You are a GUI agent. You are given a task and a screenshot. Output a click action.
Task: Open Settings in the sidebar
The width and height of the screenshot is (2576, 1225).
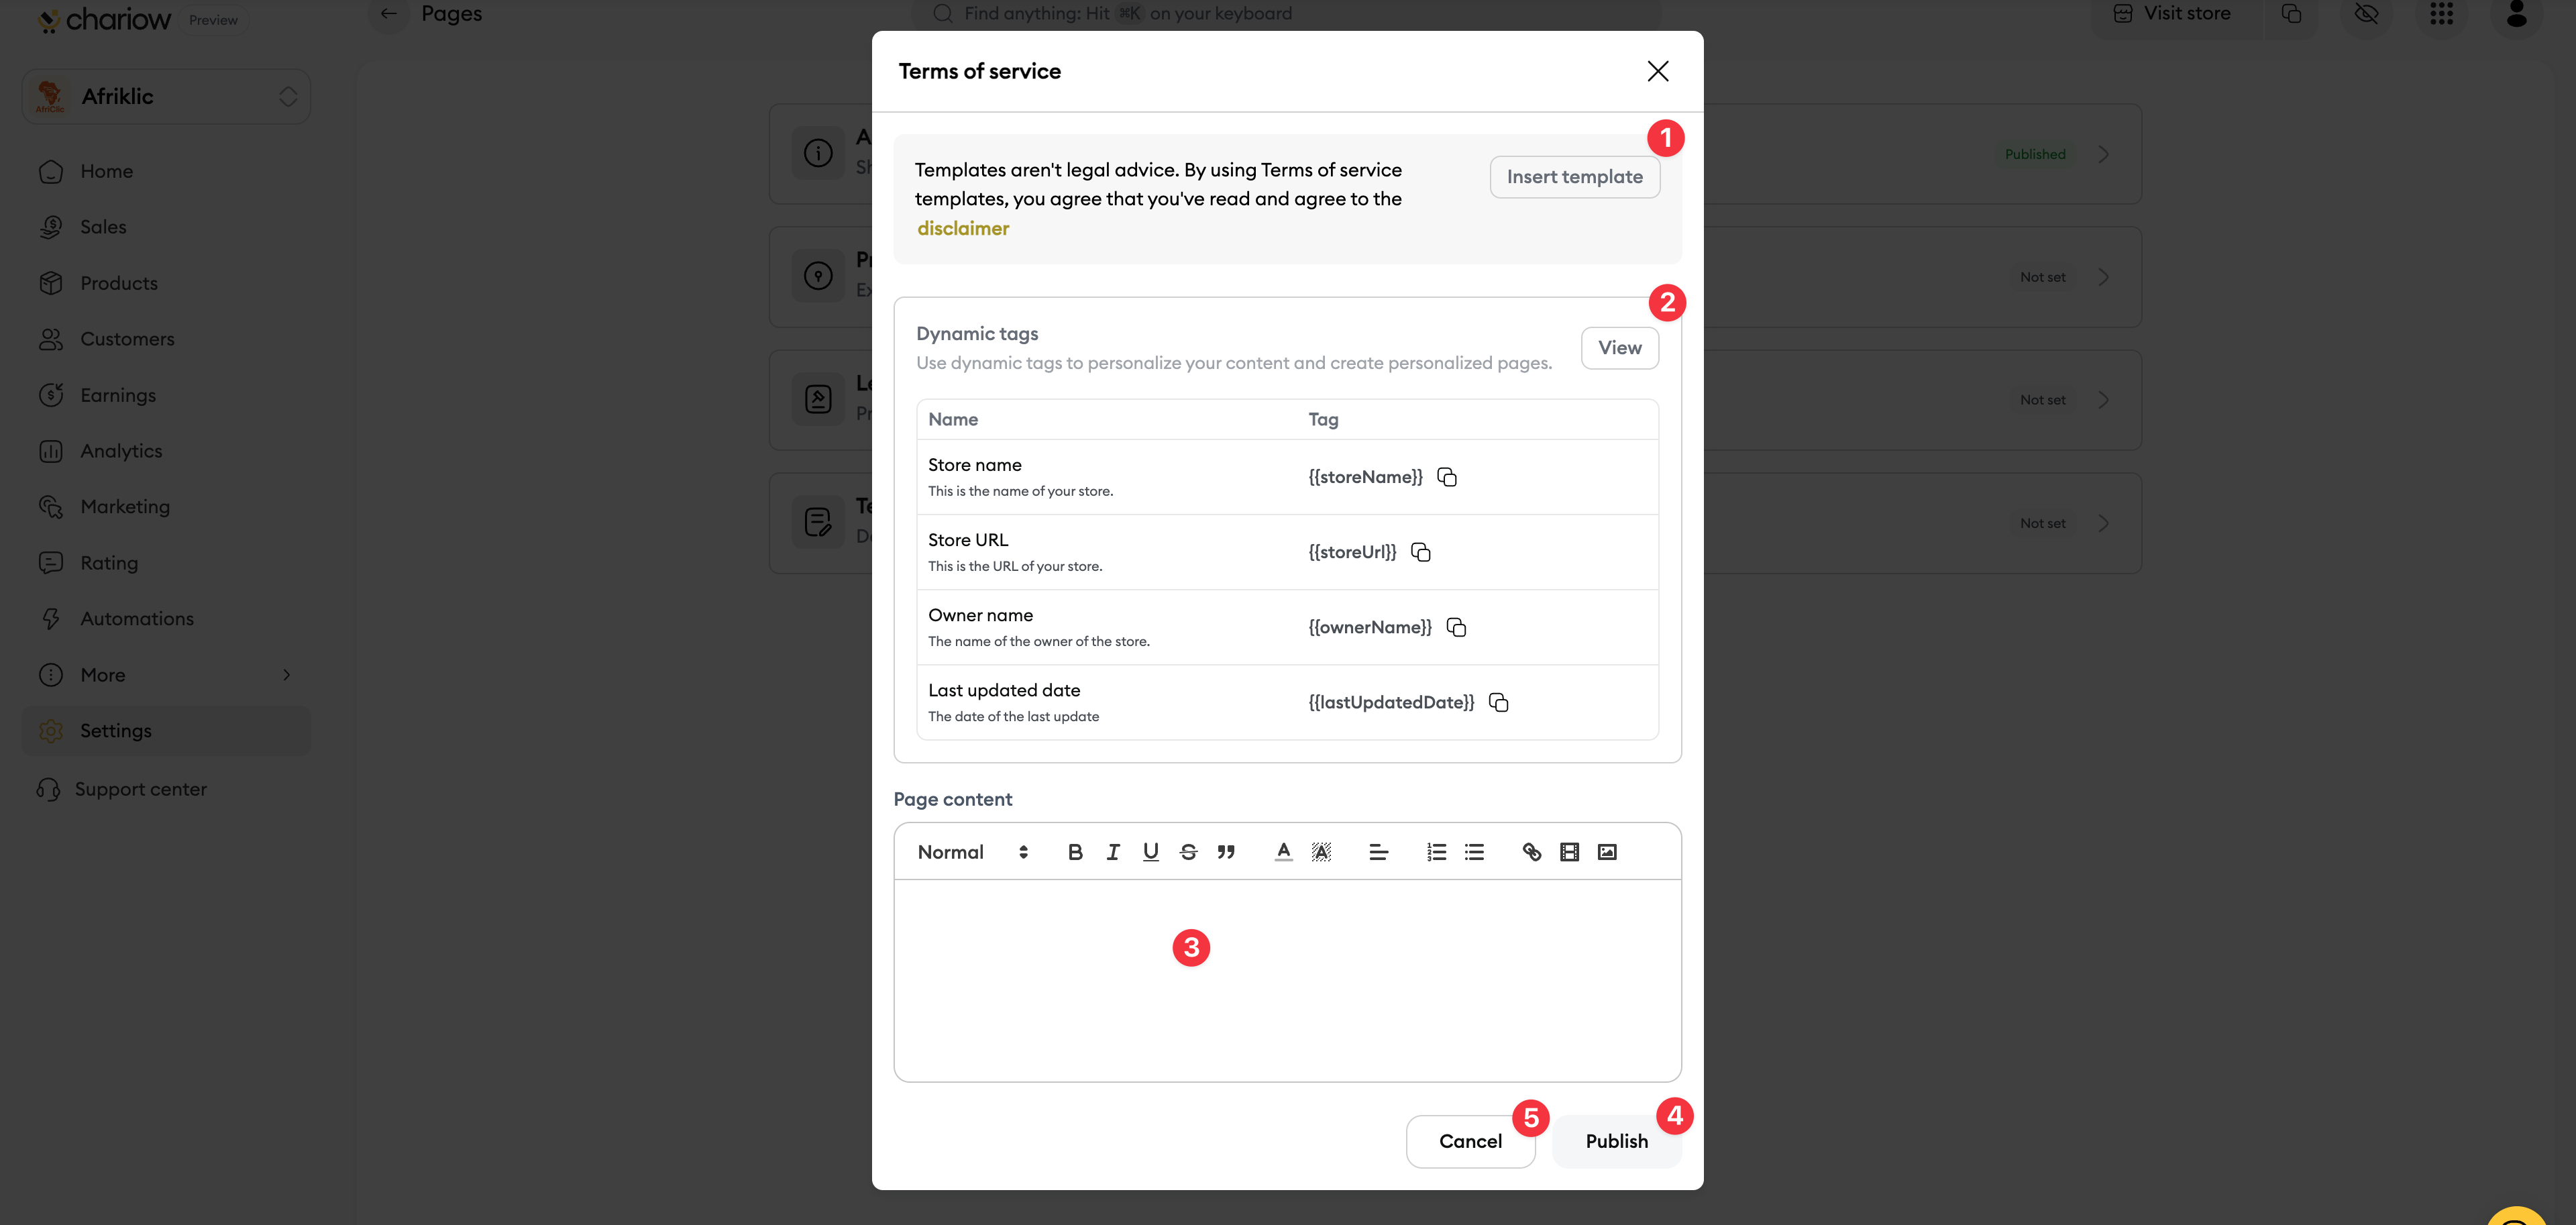coord(166,731)
